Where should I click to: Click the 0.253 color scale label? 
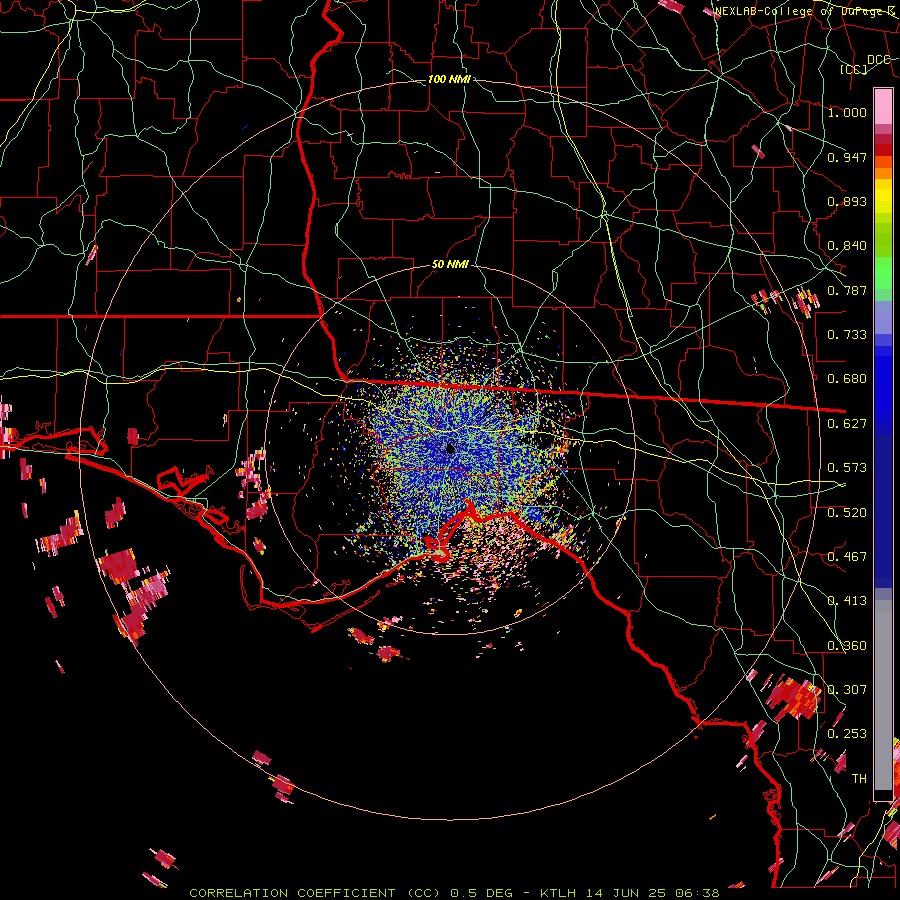tap(847, 734)
